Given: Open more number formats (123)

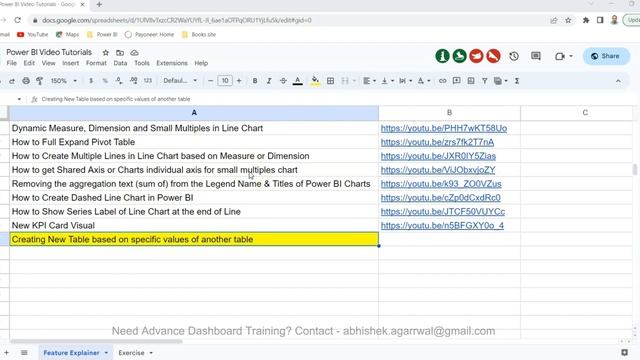Looking at the screenshot, I should tap(148, 81).
